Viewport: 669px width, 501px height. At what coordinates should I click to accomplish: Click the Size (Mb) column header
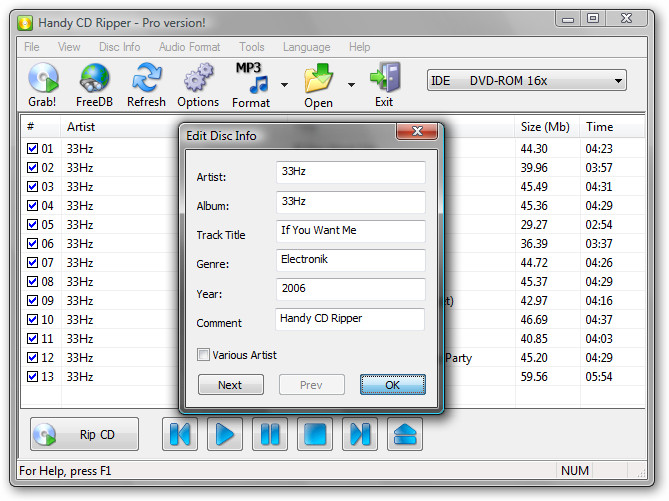click(545, 127)
